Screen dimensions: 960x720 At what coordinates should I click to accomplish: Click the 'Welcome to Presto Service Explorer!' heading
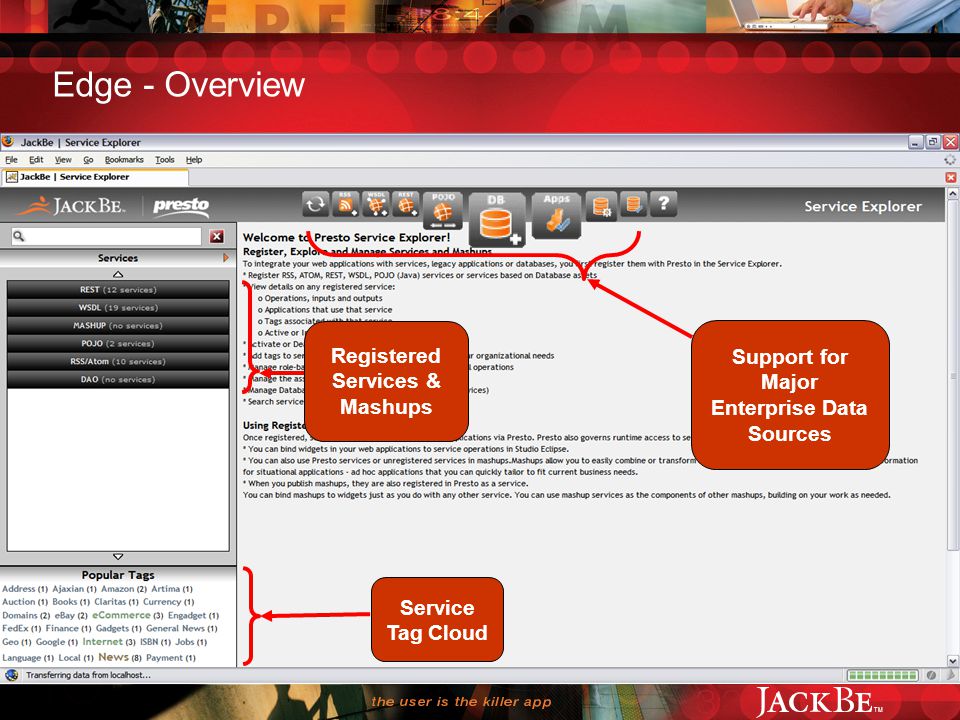[x=347, y=238]
